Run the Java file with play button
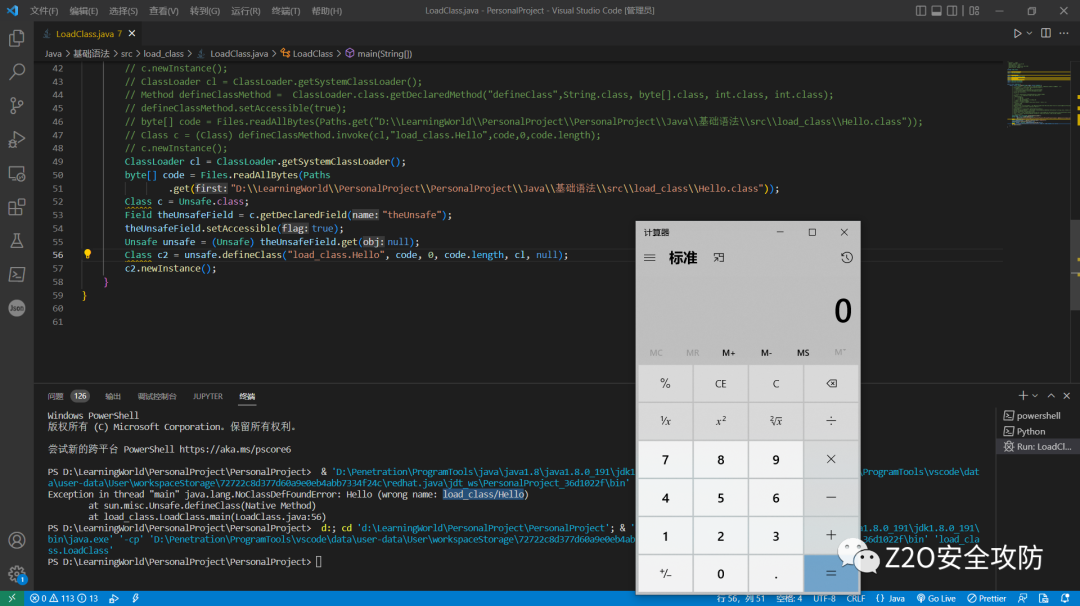This screenshot has height=606, width=1080. (x=1017, y=33)
